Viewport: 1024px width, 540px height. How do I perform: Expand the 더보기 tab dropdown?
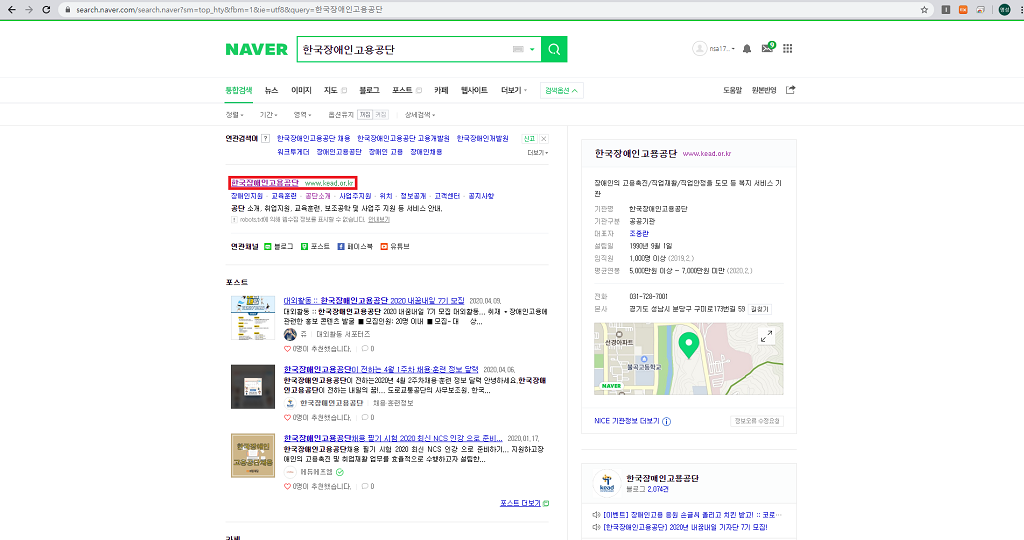coord(513,91)
